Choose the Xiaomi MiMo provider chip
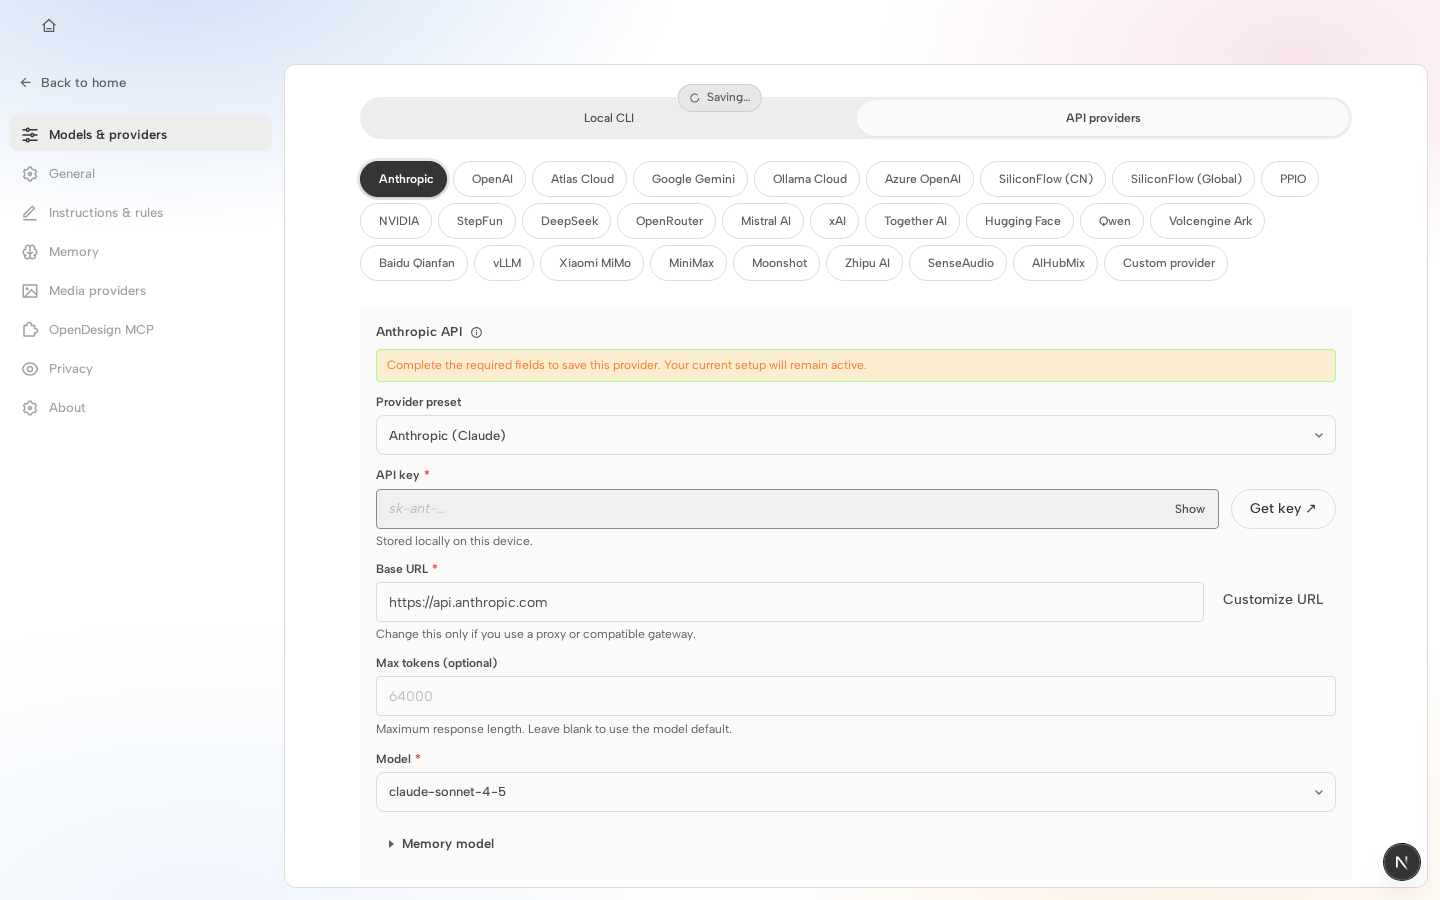Image resolution: width=1440 pixels, height=900 pixels. pos(592,263)
